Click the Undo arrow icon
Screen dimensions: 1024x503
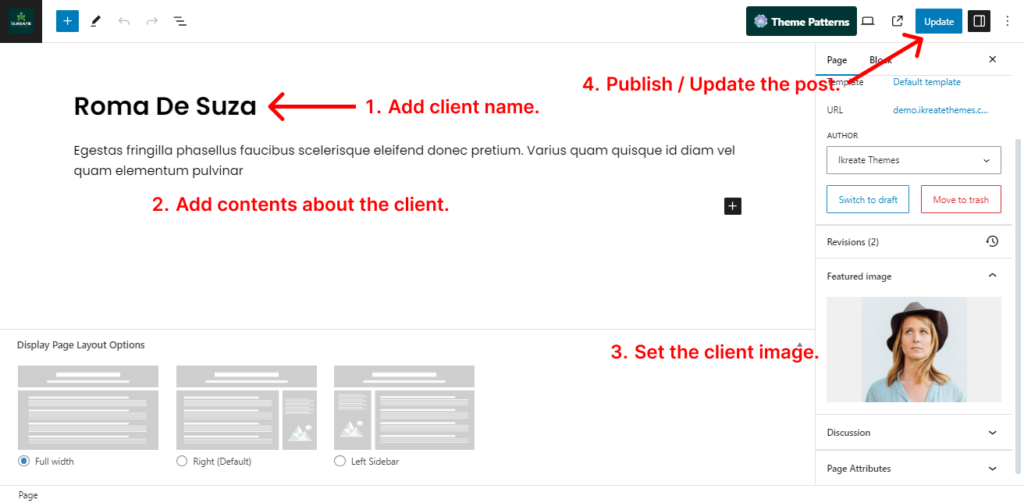[x=124, y=21]
